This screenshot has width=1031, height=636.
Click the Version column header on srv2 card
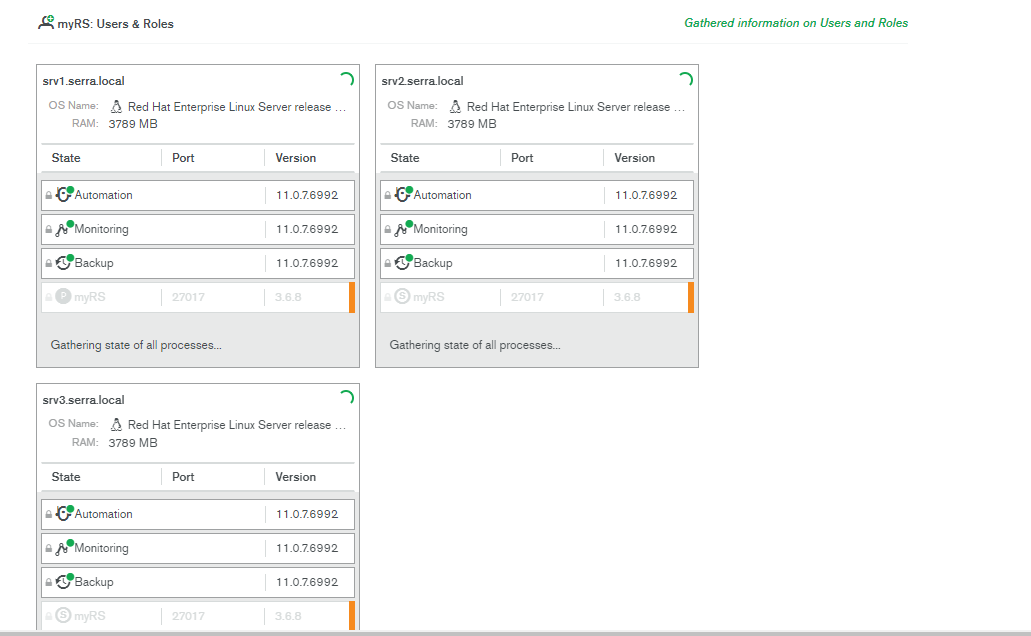coord(634,158)
